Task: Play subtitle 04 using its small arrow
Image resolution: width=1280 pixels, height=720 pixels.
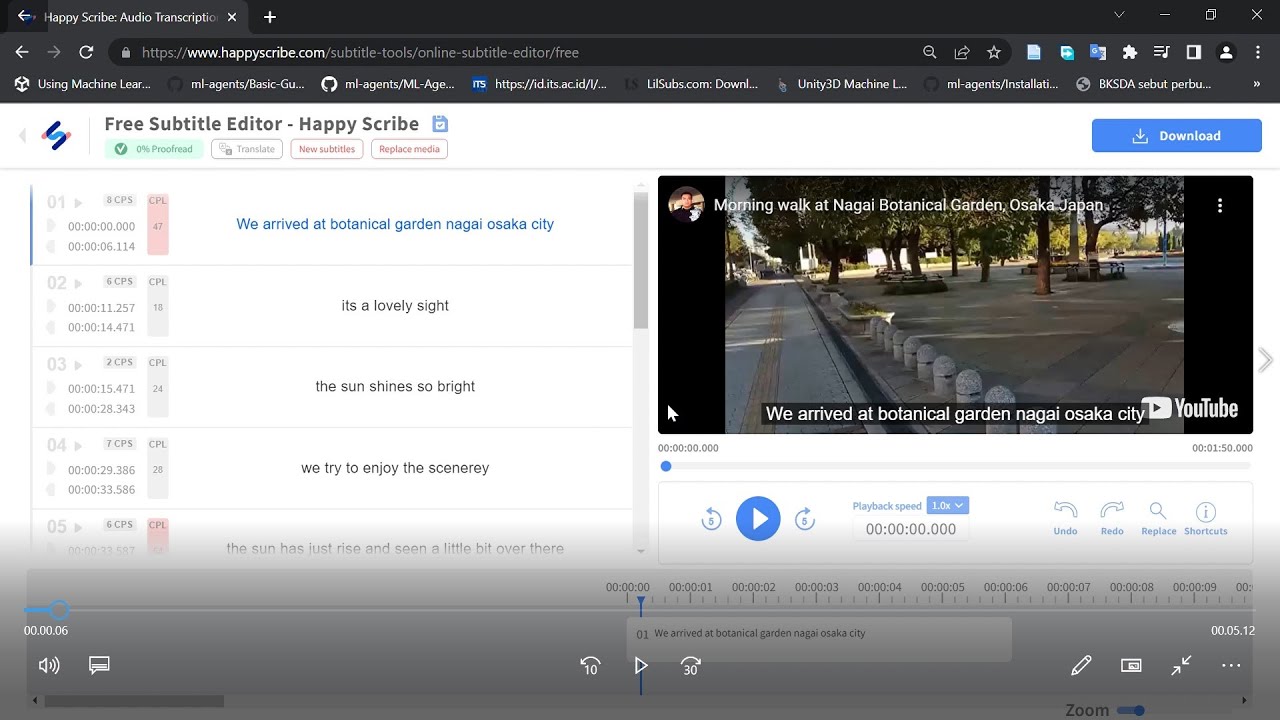Action: (x=78, y=446)
